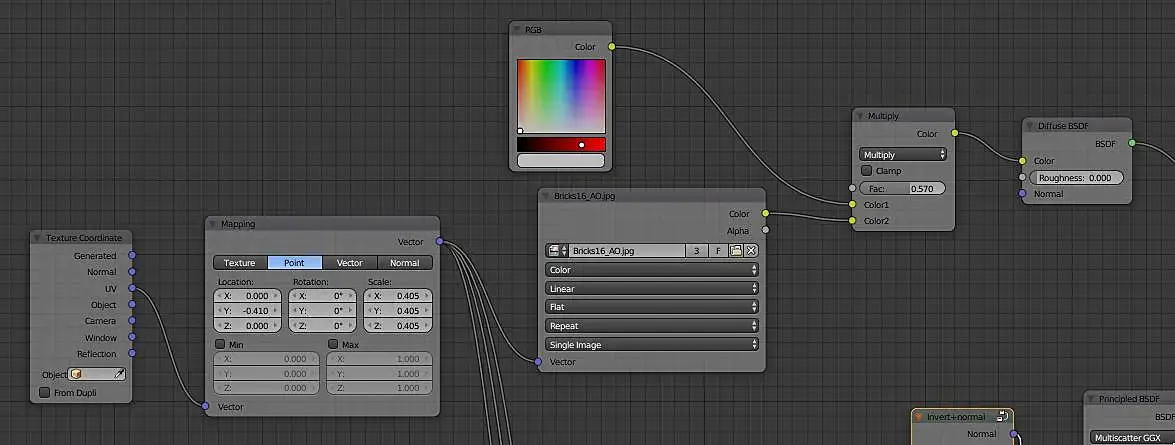Click the Mapping node Vector input socket
The height and width of the screenshot is (445, 1175).
pyautogui.click(x=205, y=406)
